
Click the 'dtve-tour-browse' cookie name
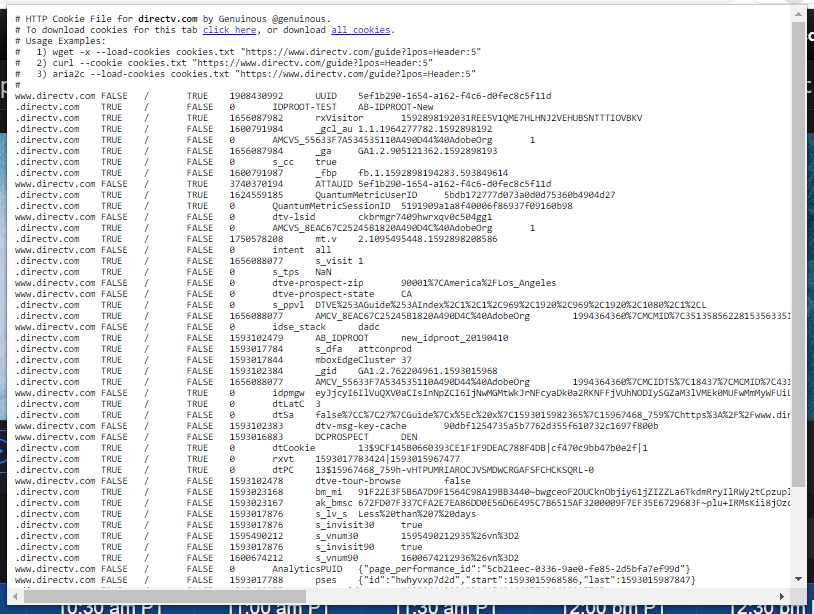point(358,481)
